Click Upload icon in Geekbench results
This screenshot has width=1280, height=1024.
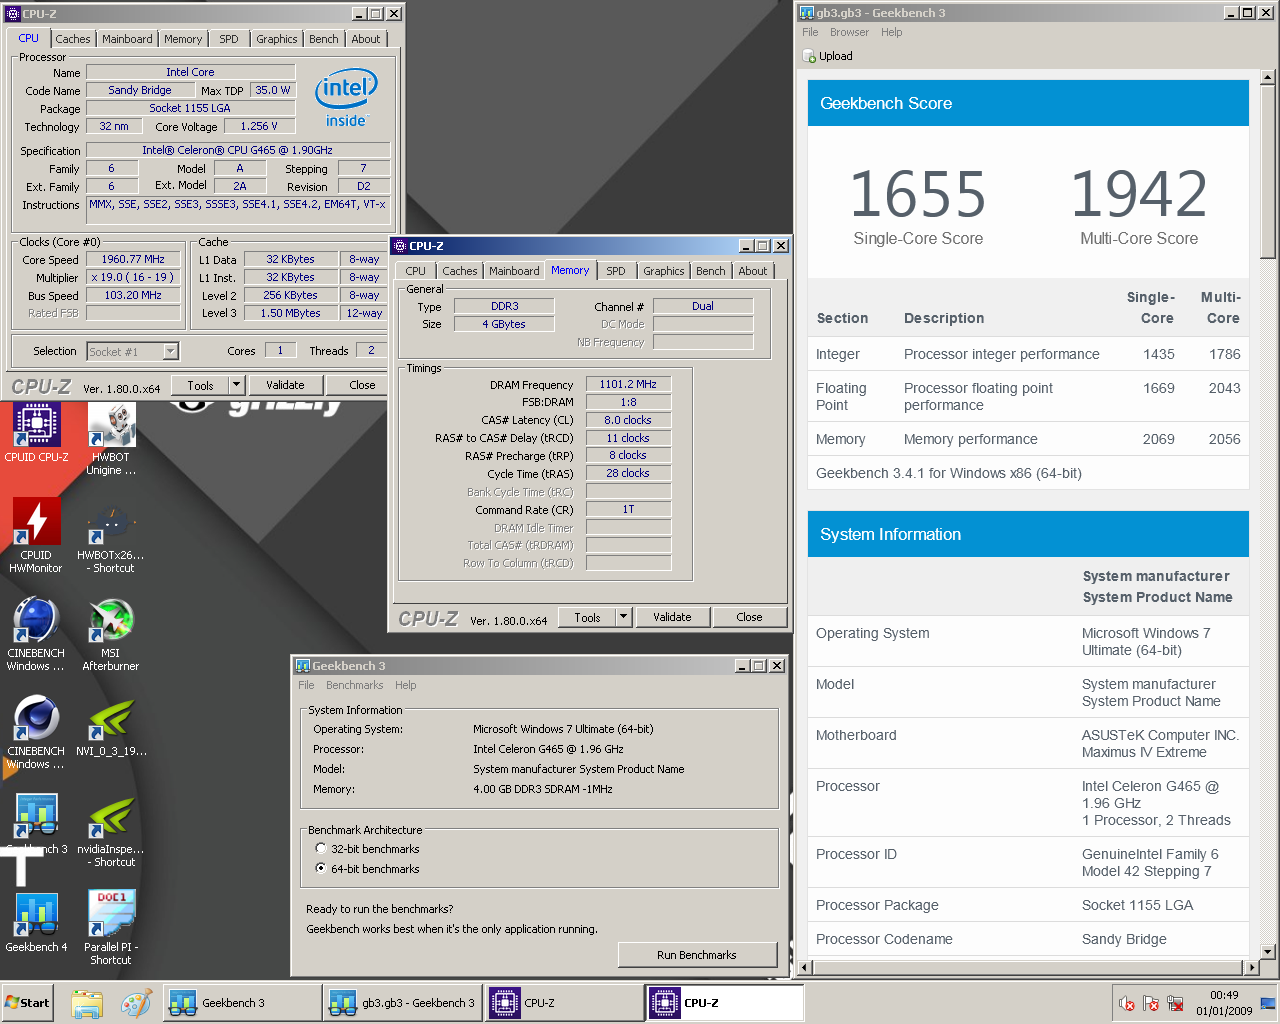coord(810,56)
